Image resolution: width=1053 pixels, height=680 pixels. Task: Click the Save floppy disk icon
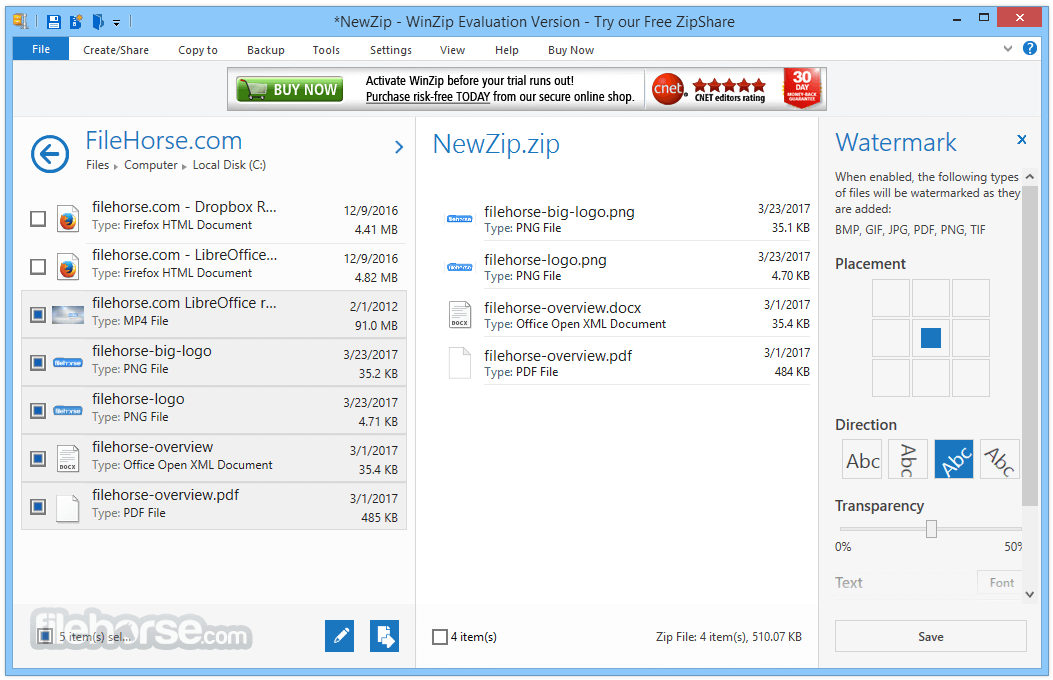click(x=54, y=22)
